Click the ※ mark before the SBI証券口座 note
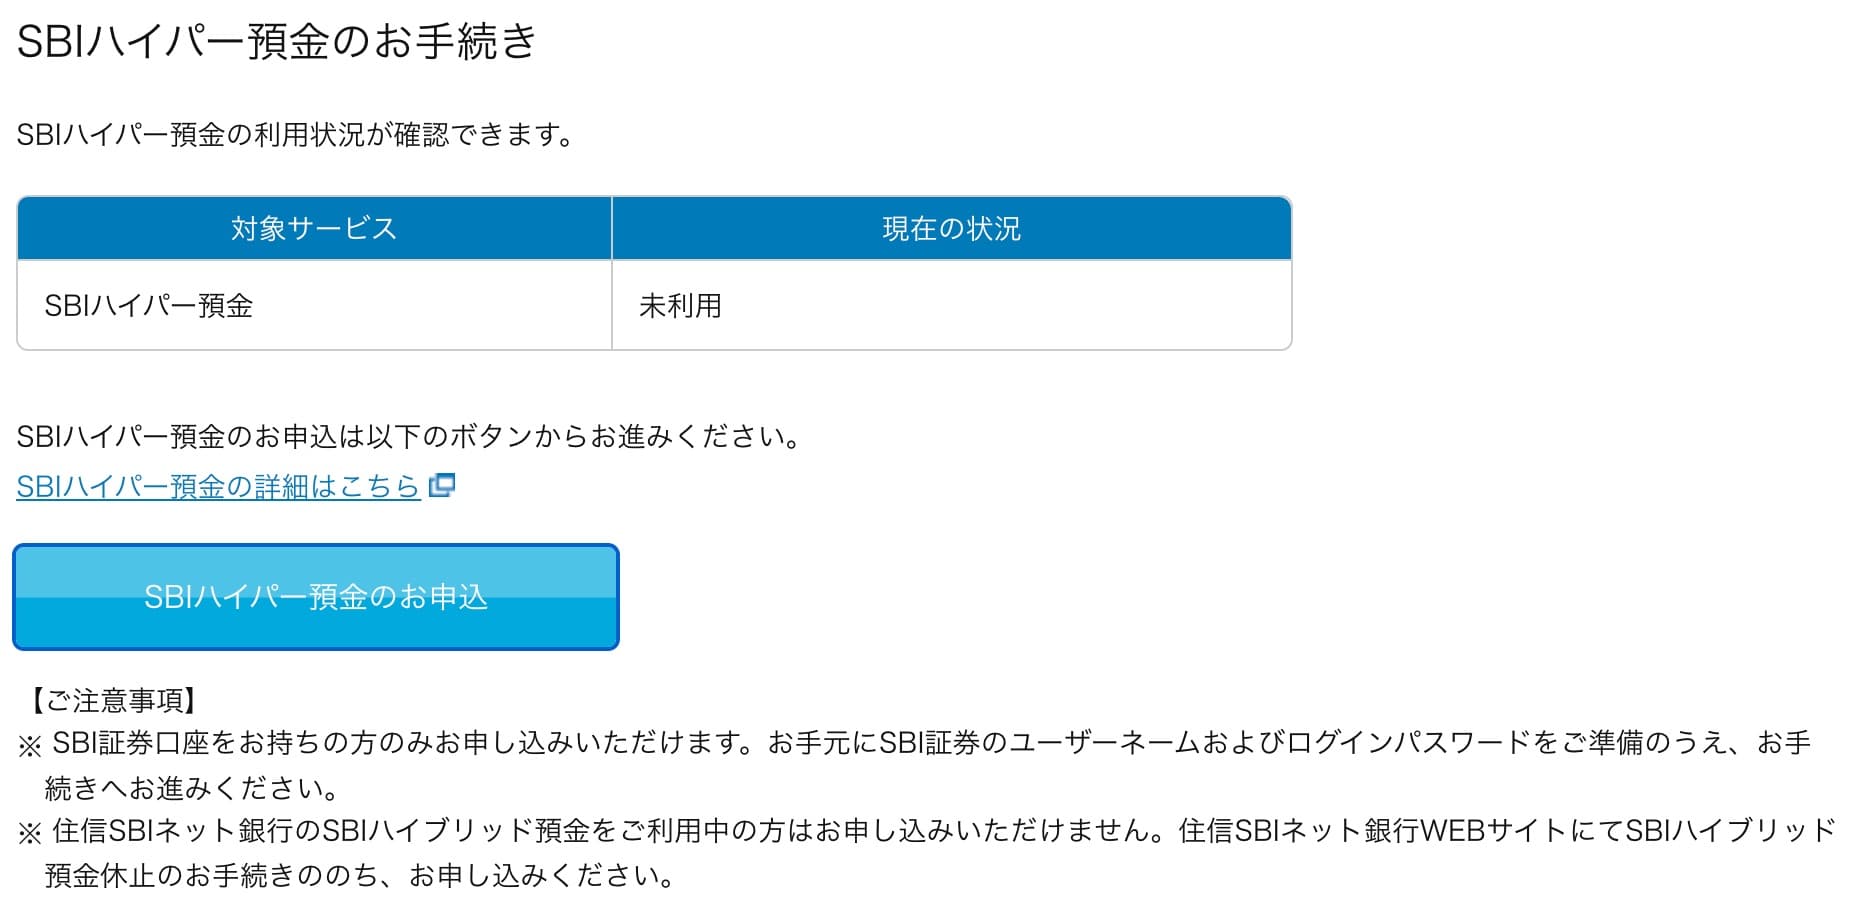This screenshot has width=1852, height=912. click(x=30, y=746)
